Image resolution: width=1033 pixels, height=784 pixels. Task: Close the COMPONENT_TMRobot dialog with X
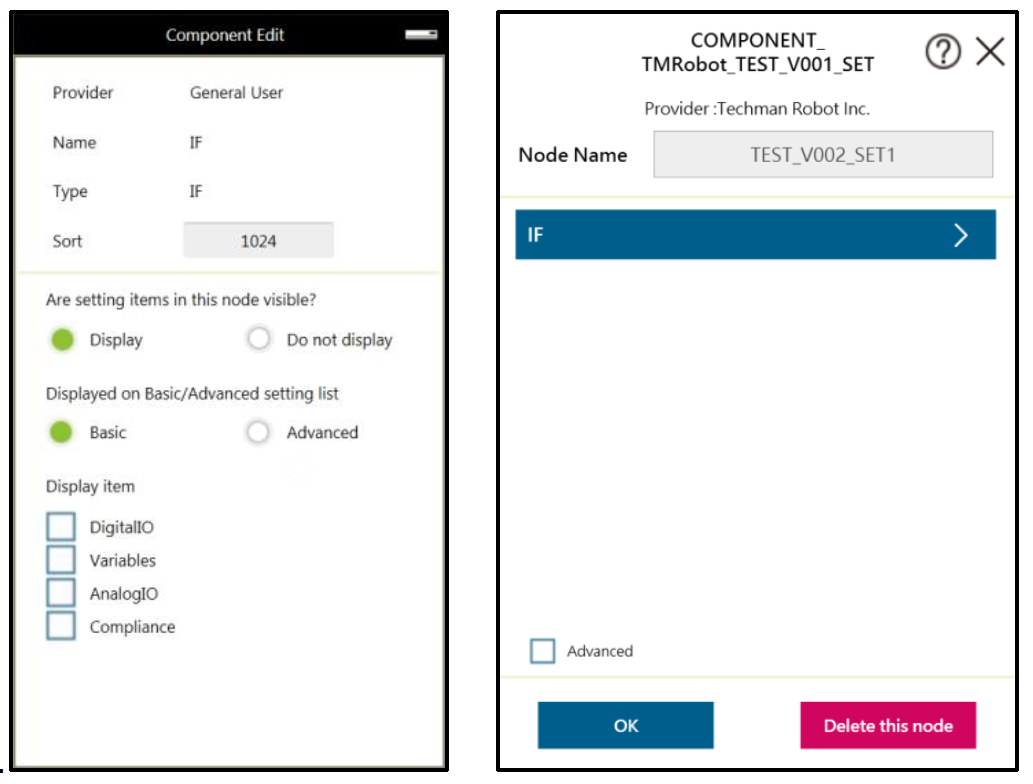click(x=990, y=51)
